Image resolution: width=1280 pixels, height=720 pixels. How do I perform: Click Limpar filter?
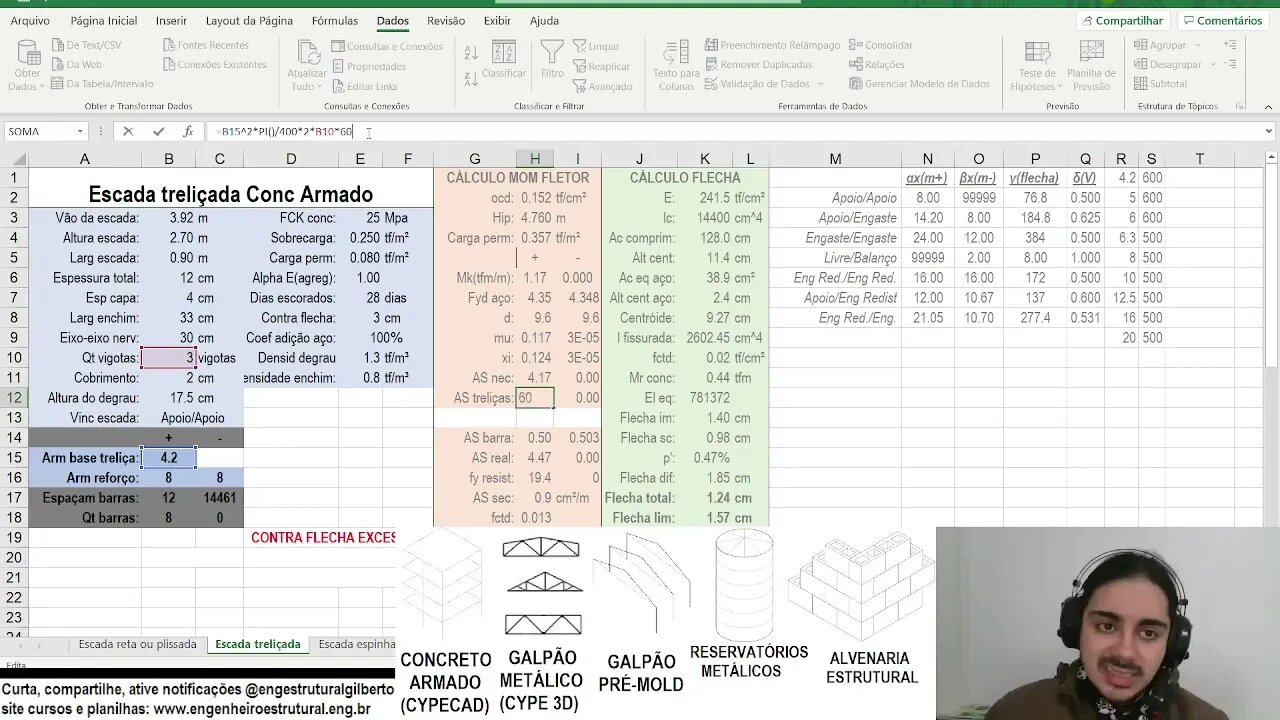pyautogui.click(x=596, y=46)
